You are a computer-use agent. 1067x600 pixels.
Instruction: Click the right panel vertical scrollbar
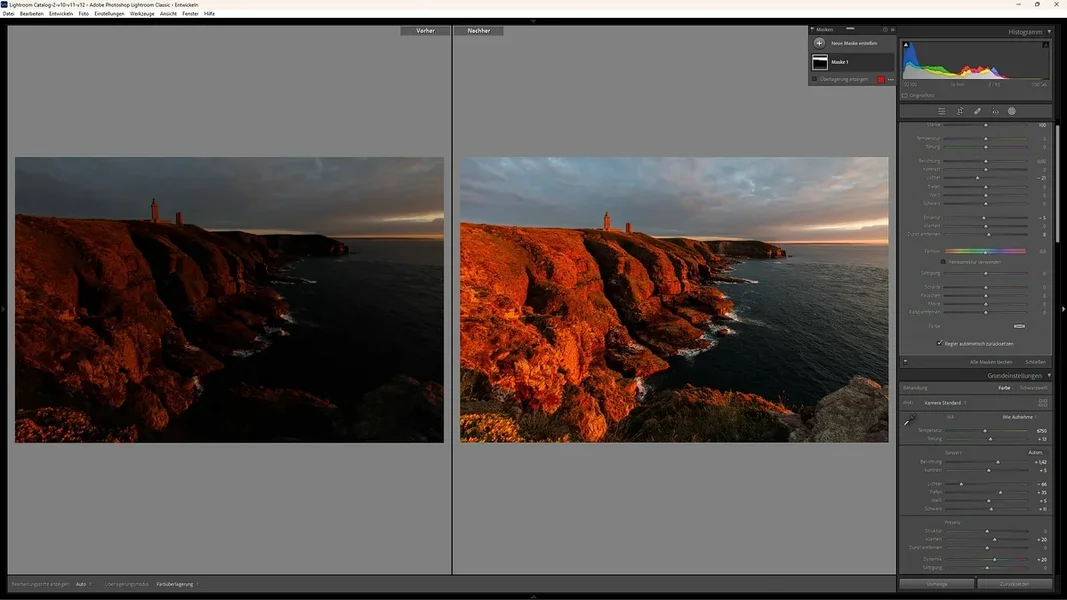click(1057, 184)
